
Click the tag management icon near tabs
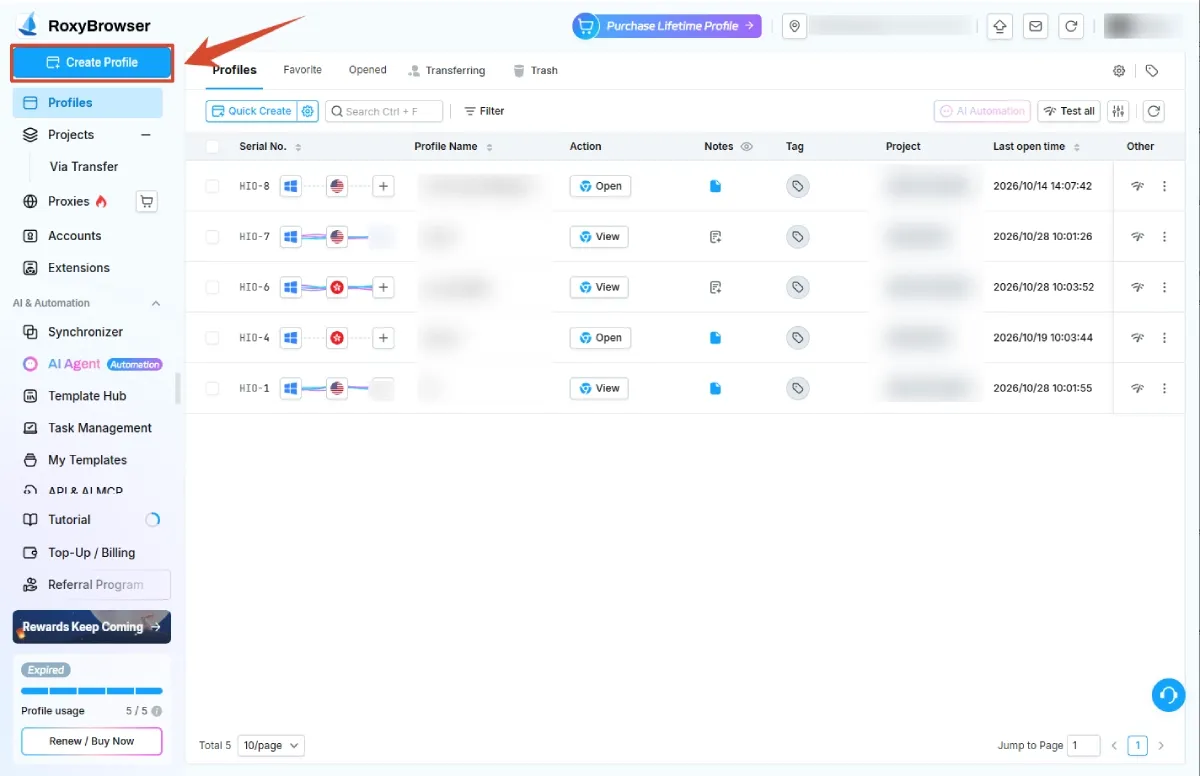[1152, 71]
